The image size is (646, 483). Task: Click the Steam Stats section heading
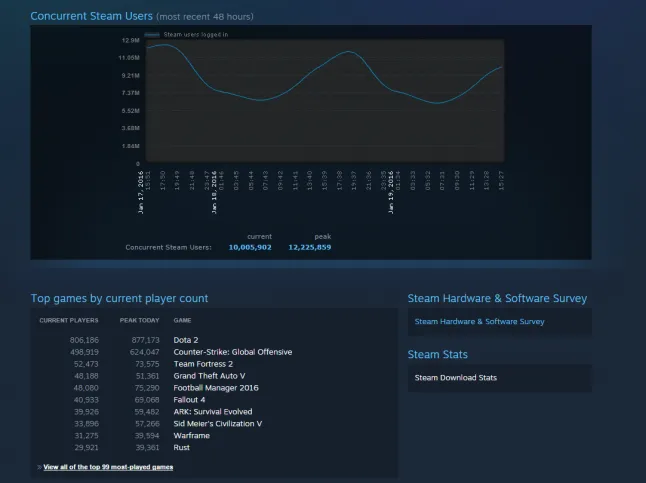(x=438, y=354)
